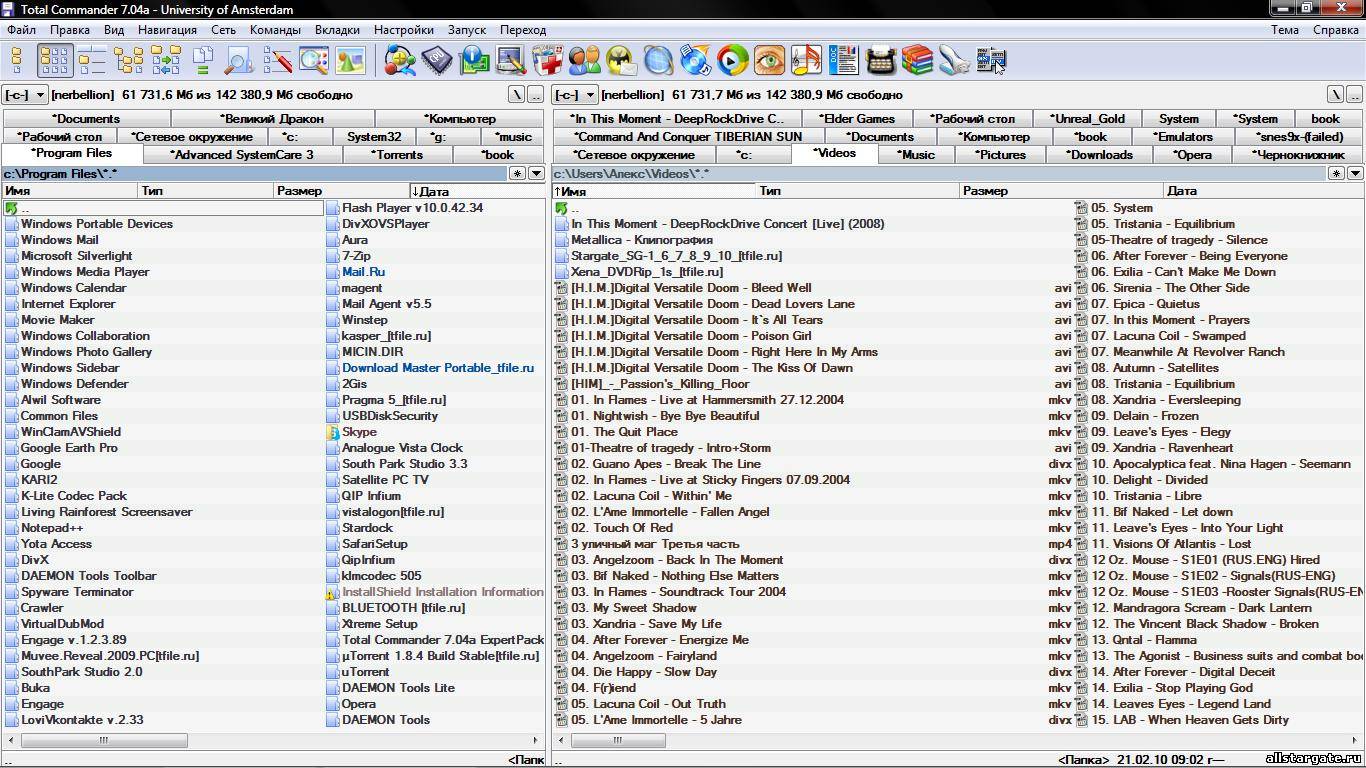Click the eye viewer icon in toolbar
Viewport: 1366px width, 768px height.
point(769,61)
